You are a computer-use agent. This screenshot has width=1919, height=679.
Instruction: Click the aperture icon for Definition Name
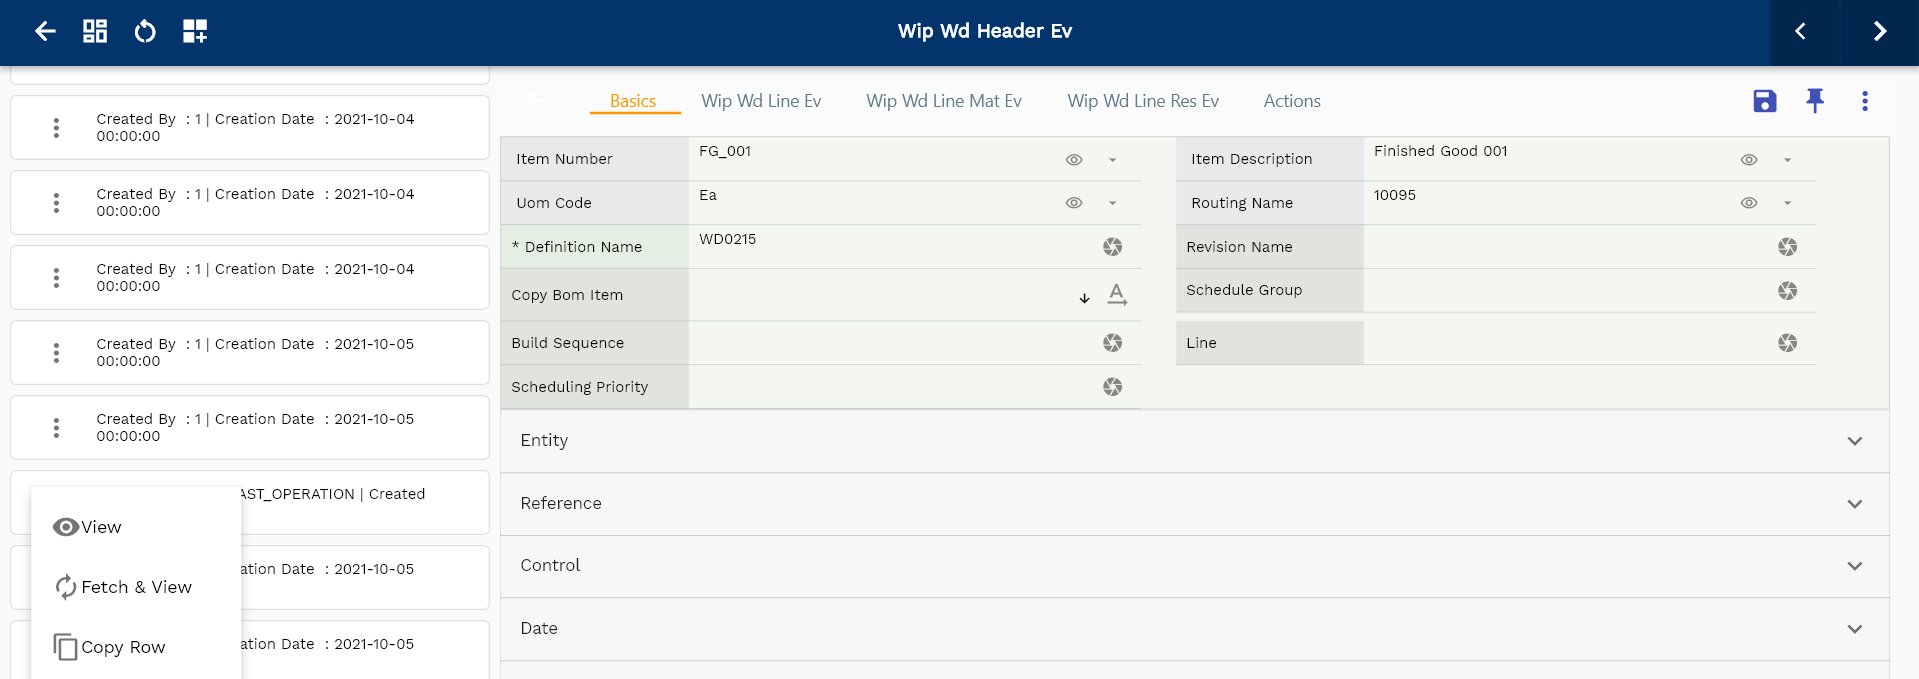[x=1112, y=247]
